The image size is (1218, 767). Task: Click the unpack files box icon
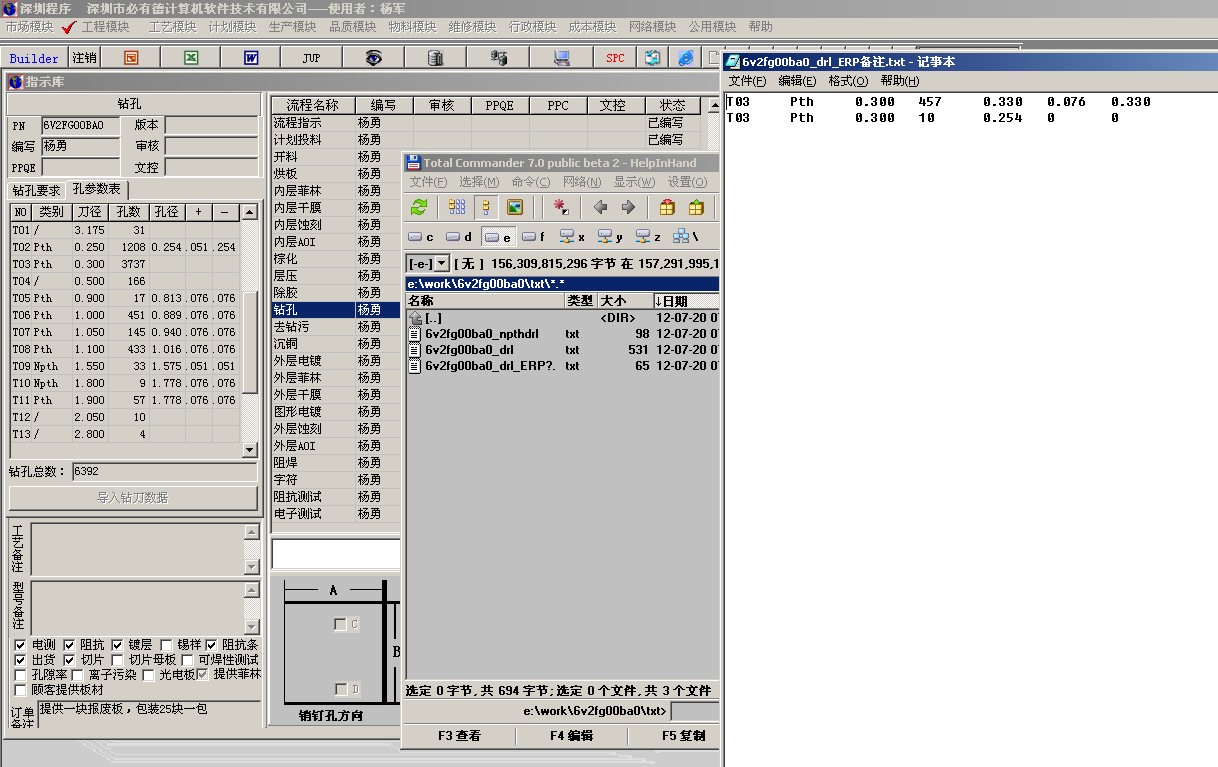696,207
